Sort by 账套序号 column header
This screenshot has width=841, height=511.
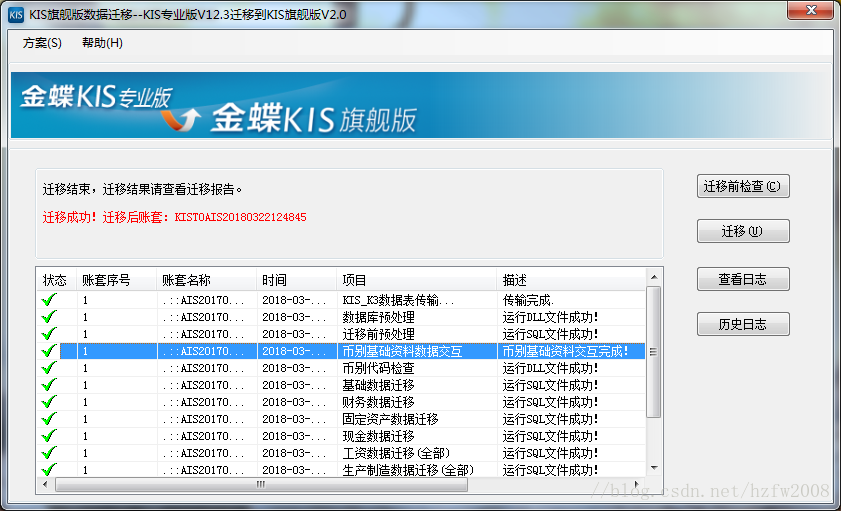[x=116, y=280]
